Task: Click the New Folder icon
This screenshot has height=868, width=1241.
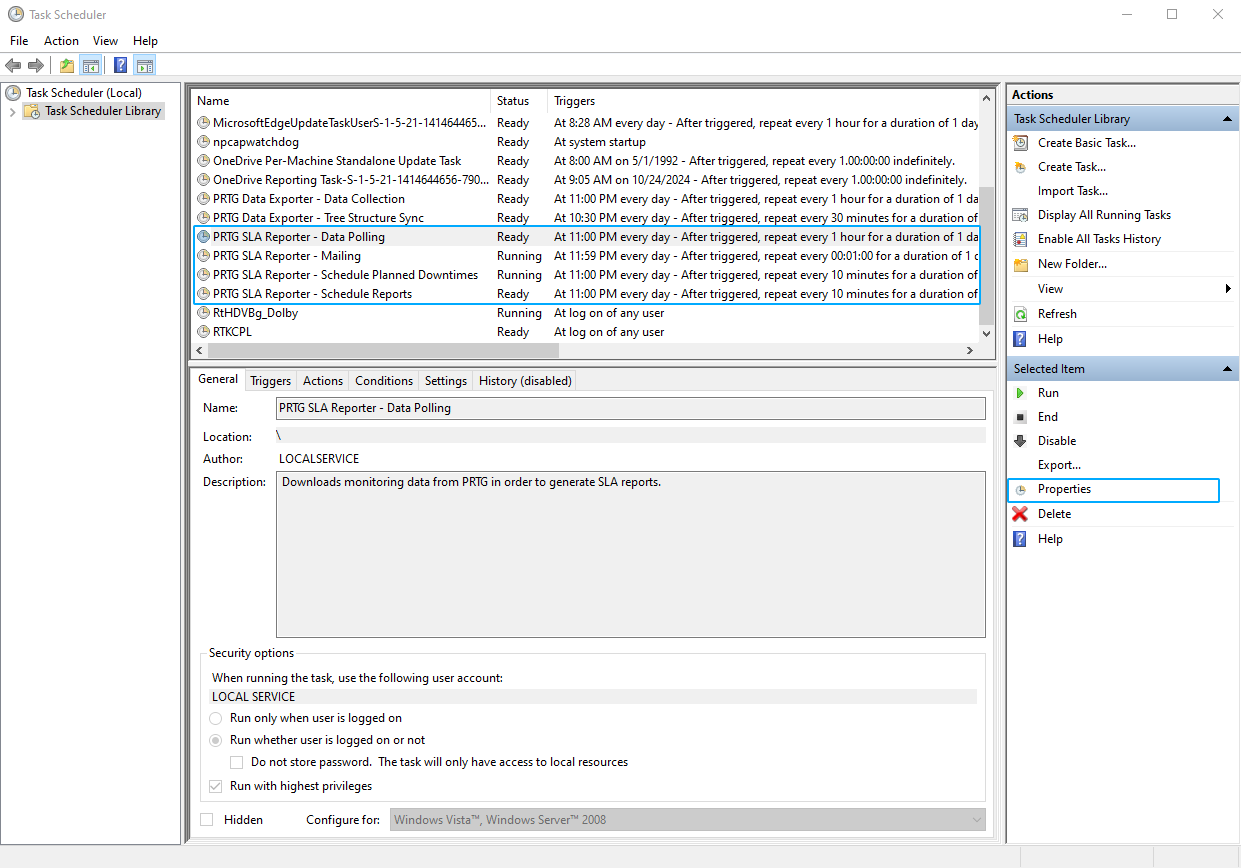Action: tap(1020, 264)
